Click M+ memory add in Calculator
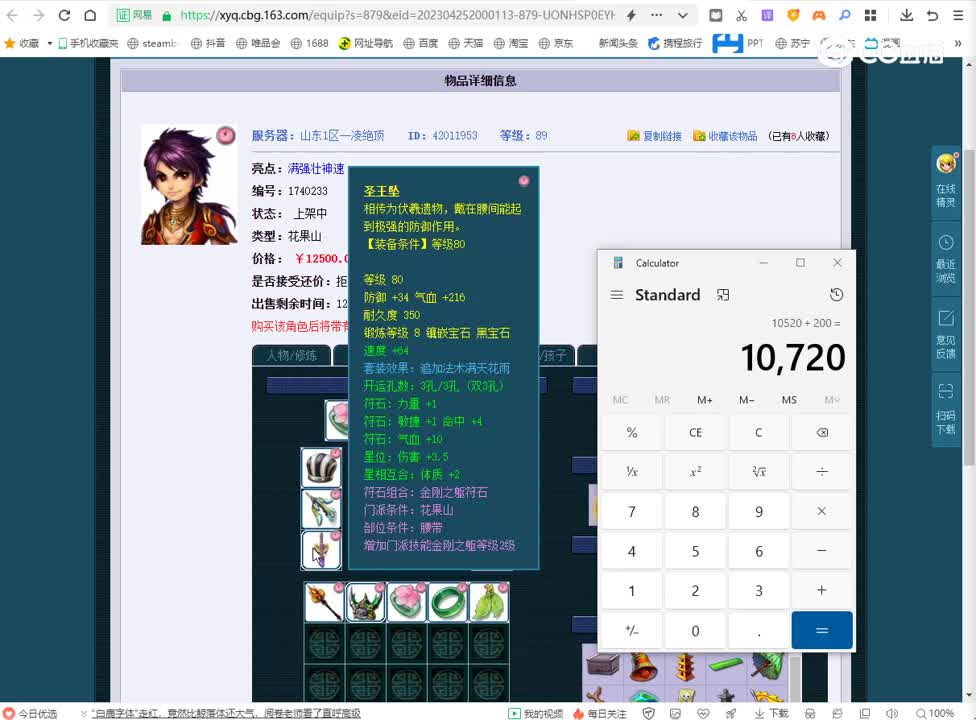 [x=704, y=400]
